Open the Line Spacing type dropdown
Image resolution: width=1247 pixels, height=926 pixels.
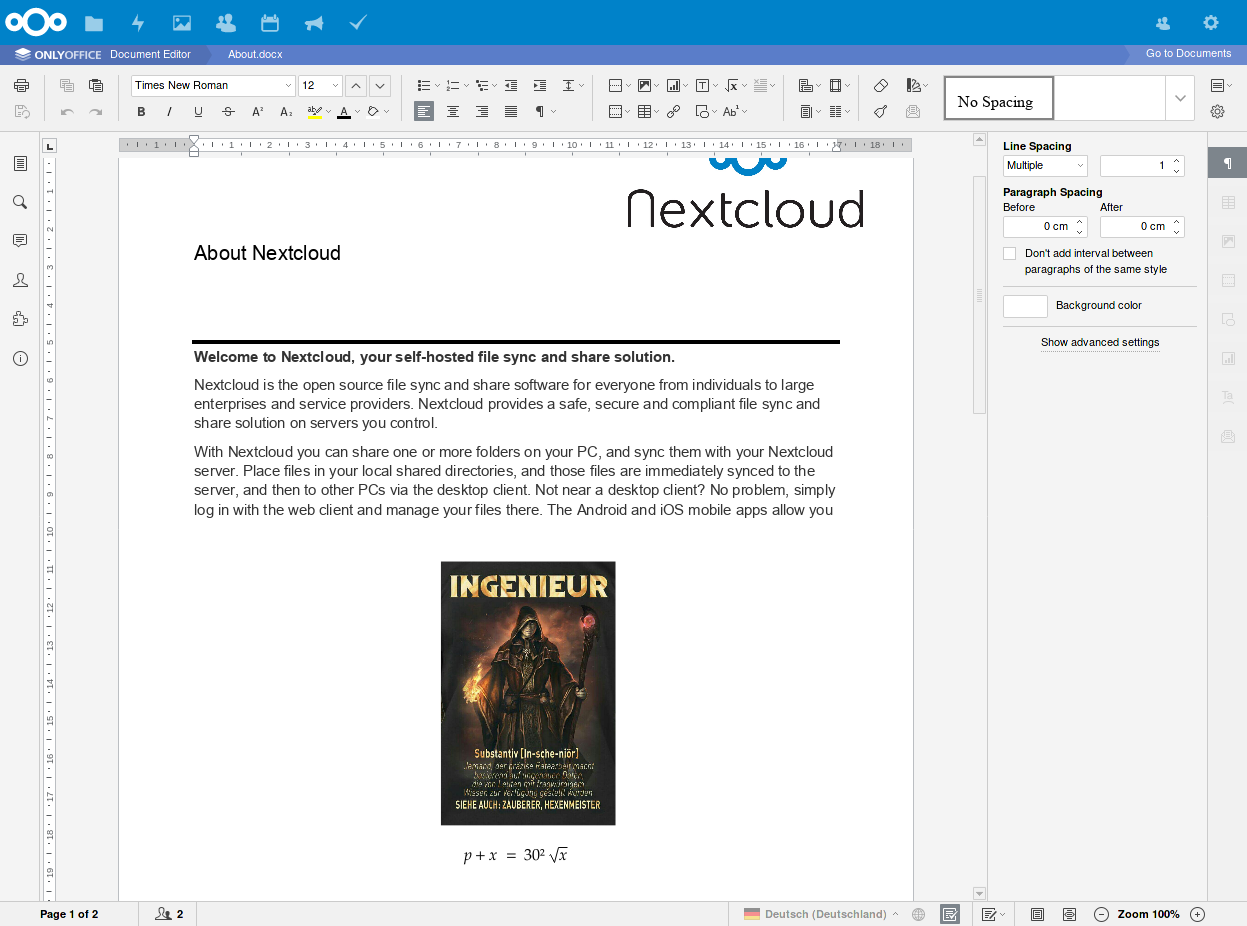1045,166
